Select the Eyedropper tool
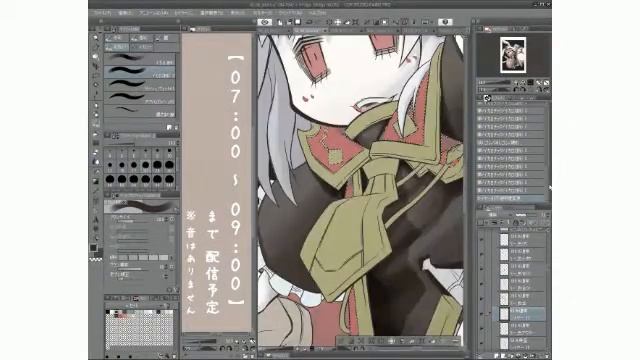The width and height of the screenshot is (640, 360). (96, 94)
